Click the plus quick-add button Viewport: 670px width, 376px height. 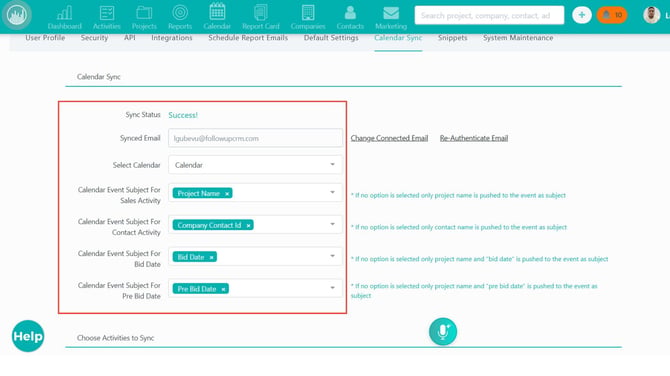point(582,15)
